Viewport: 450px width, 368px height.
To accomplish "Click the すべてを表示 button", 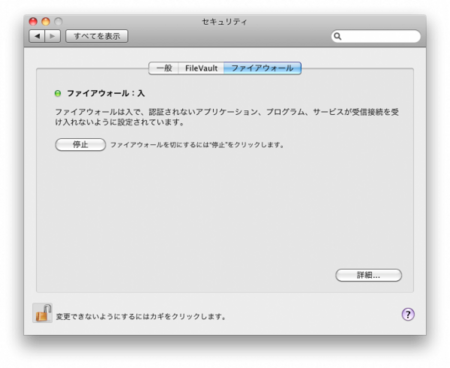I will tap(97, 36).
